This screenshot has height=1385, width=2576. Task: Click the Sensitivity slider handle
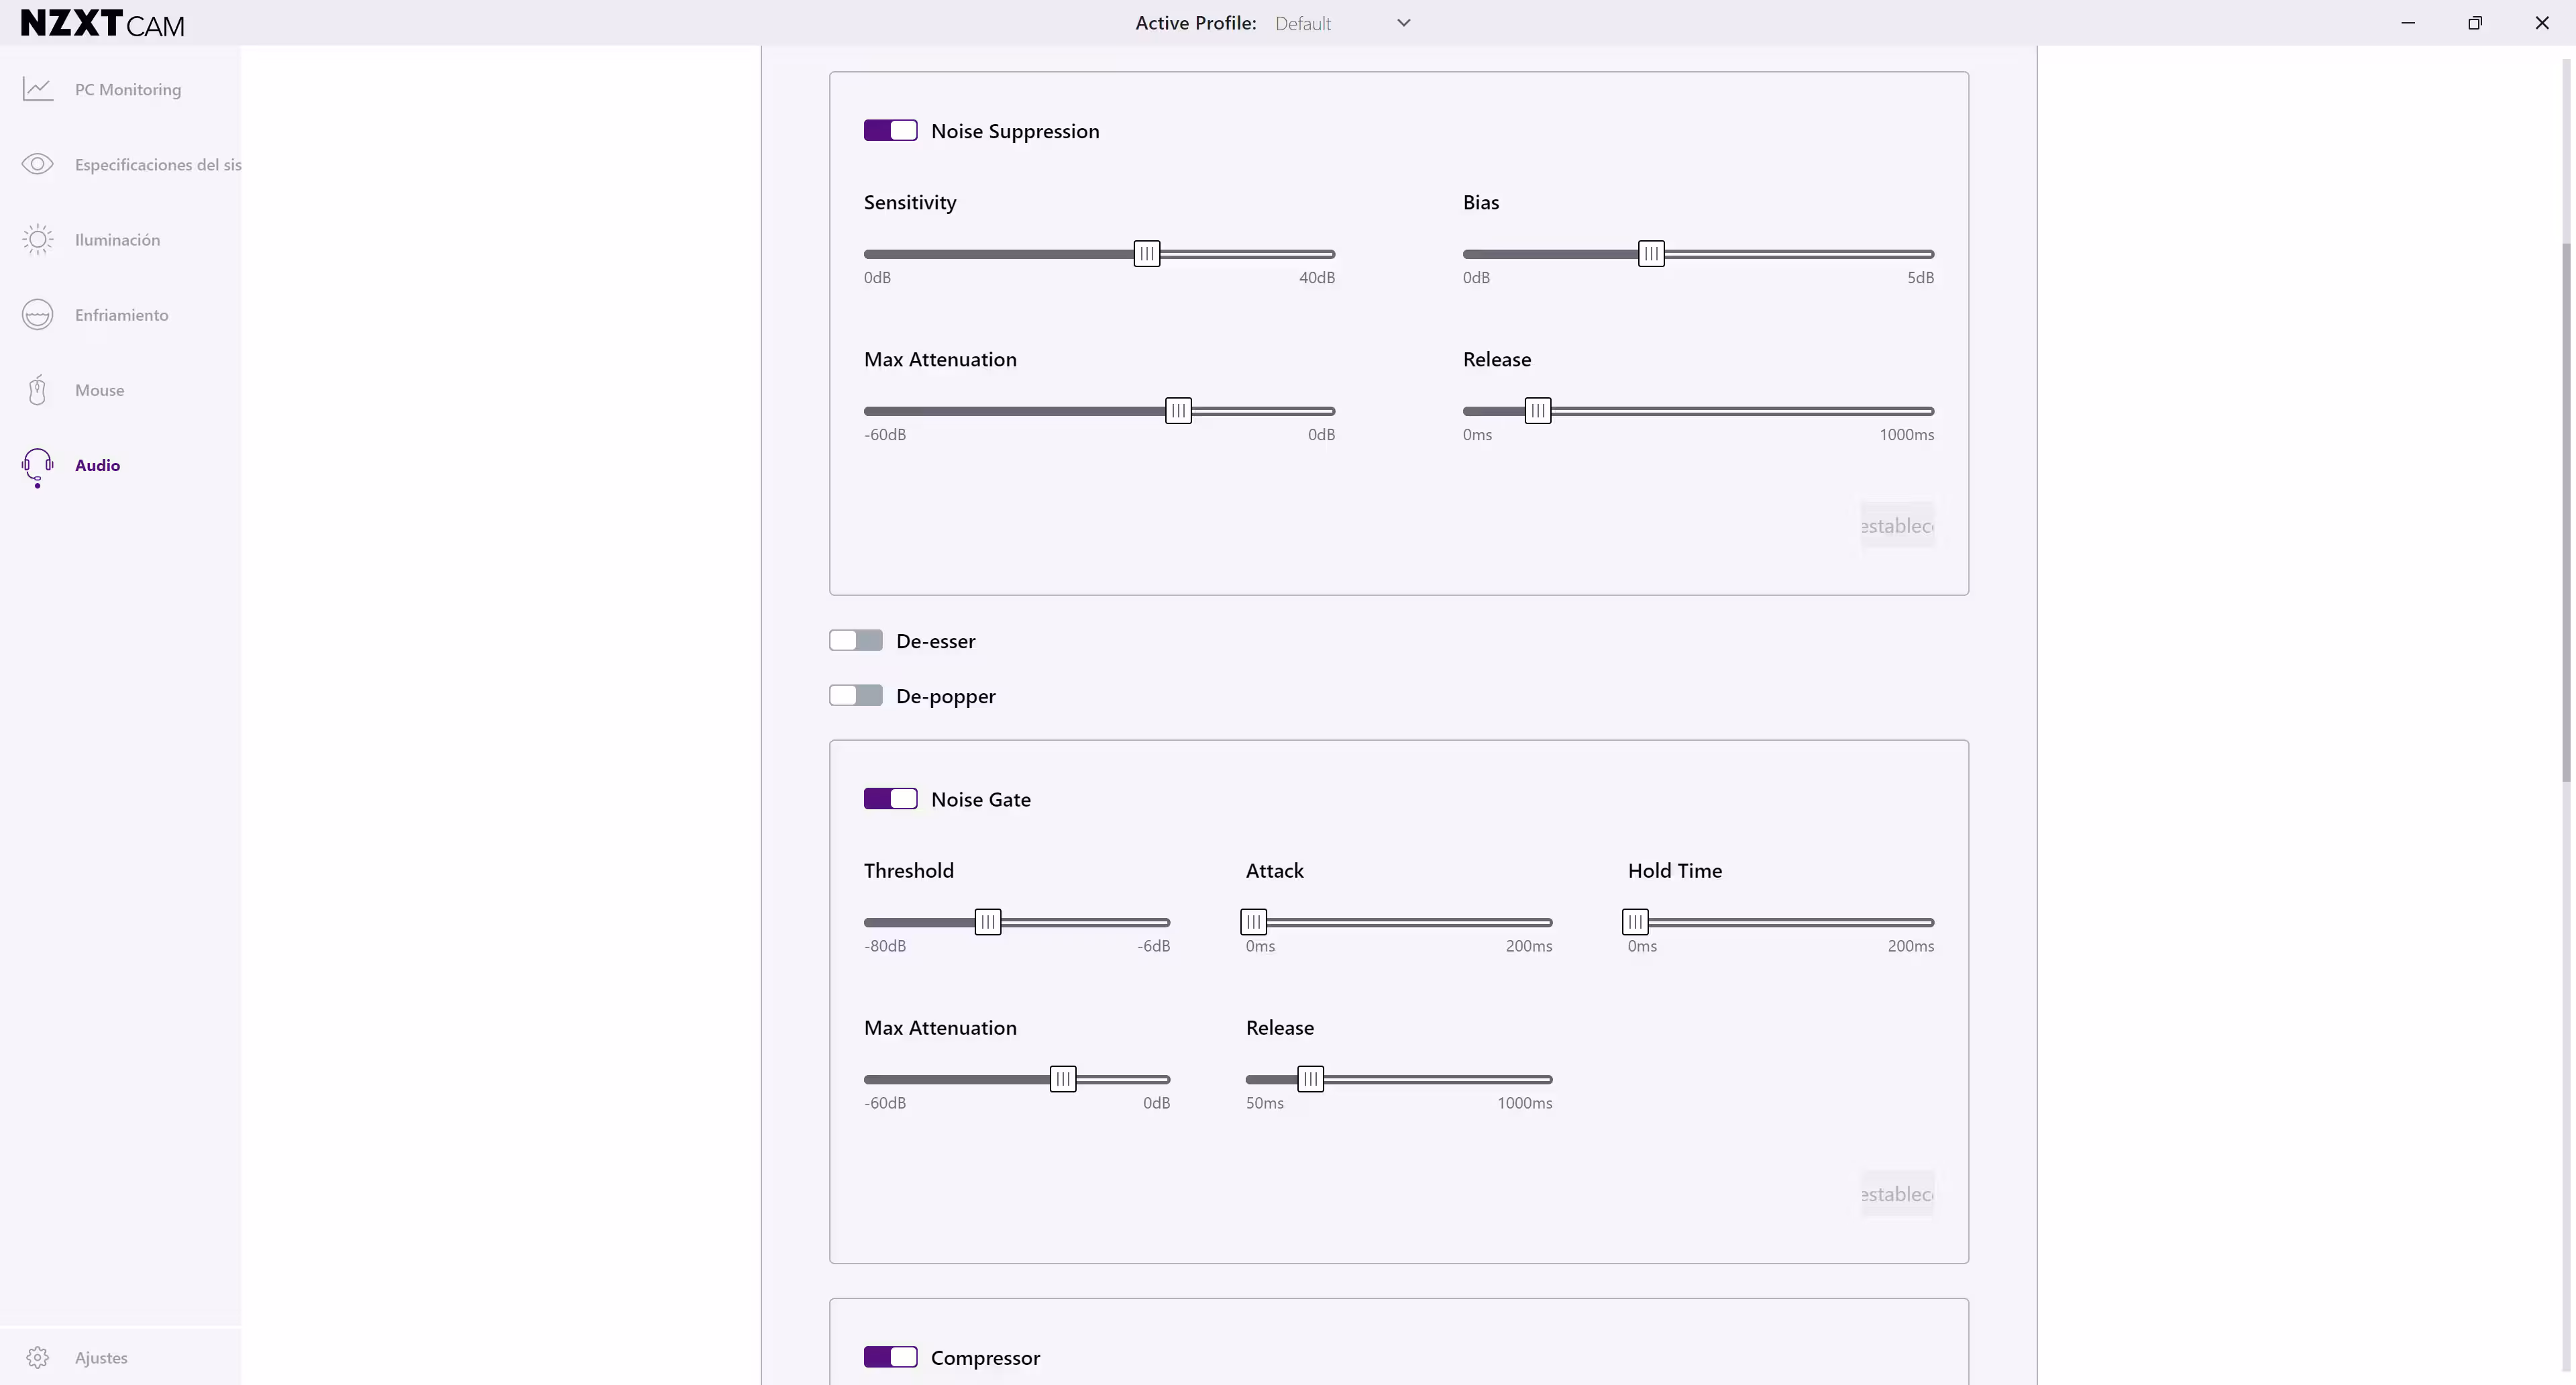pyautogui.click(x=1147, y=254)
